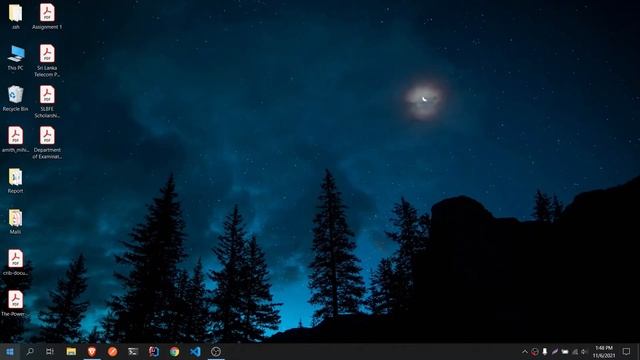Open the network status tray icon
The height and width of the screenshot is (360, 640).
pos(575,351)
